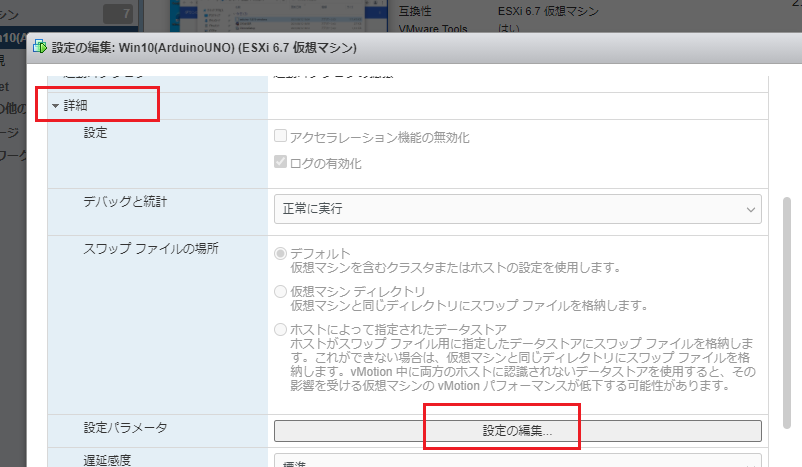The image size is (802, 467).
Task: Click the VM icon in dialog title bar
Action: (40, 47)
